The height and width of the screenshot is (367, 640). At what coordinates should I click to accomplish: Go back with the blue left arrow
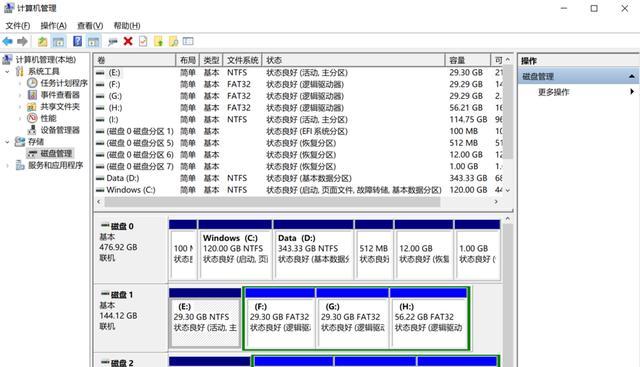[8, 41]
